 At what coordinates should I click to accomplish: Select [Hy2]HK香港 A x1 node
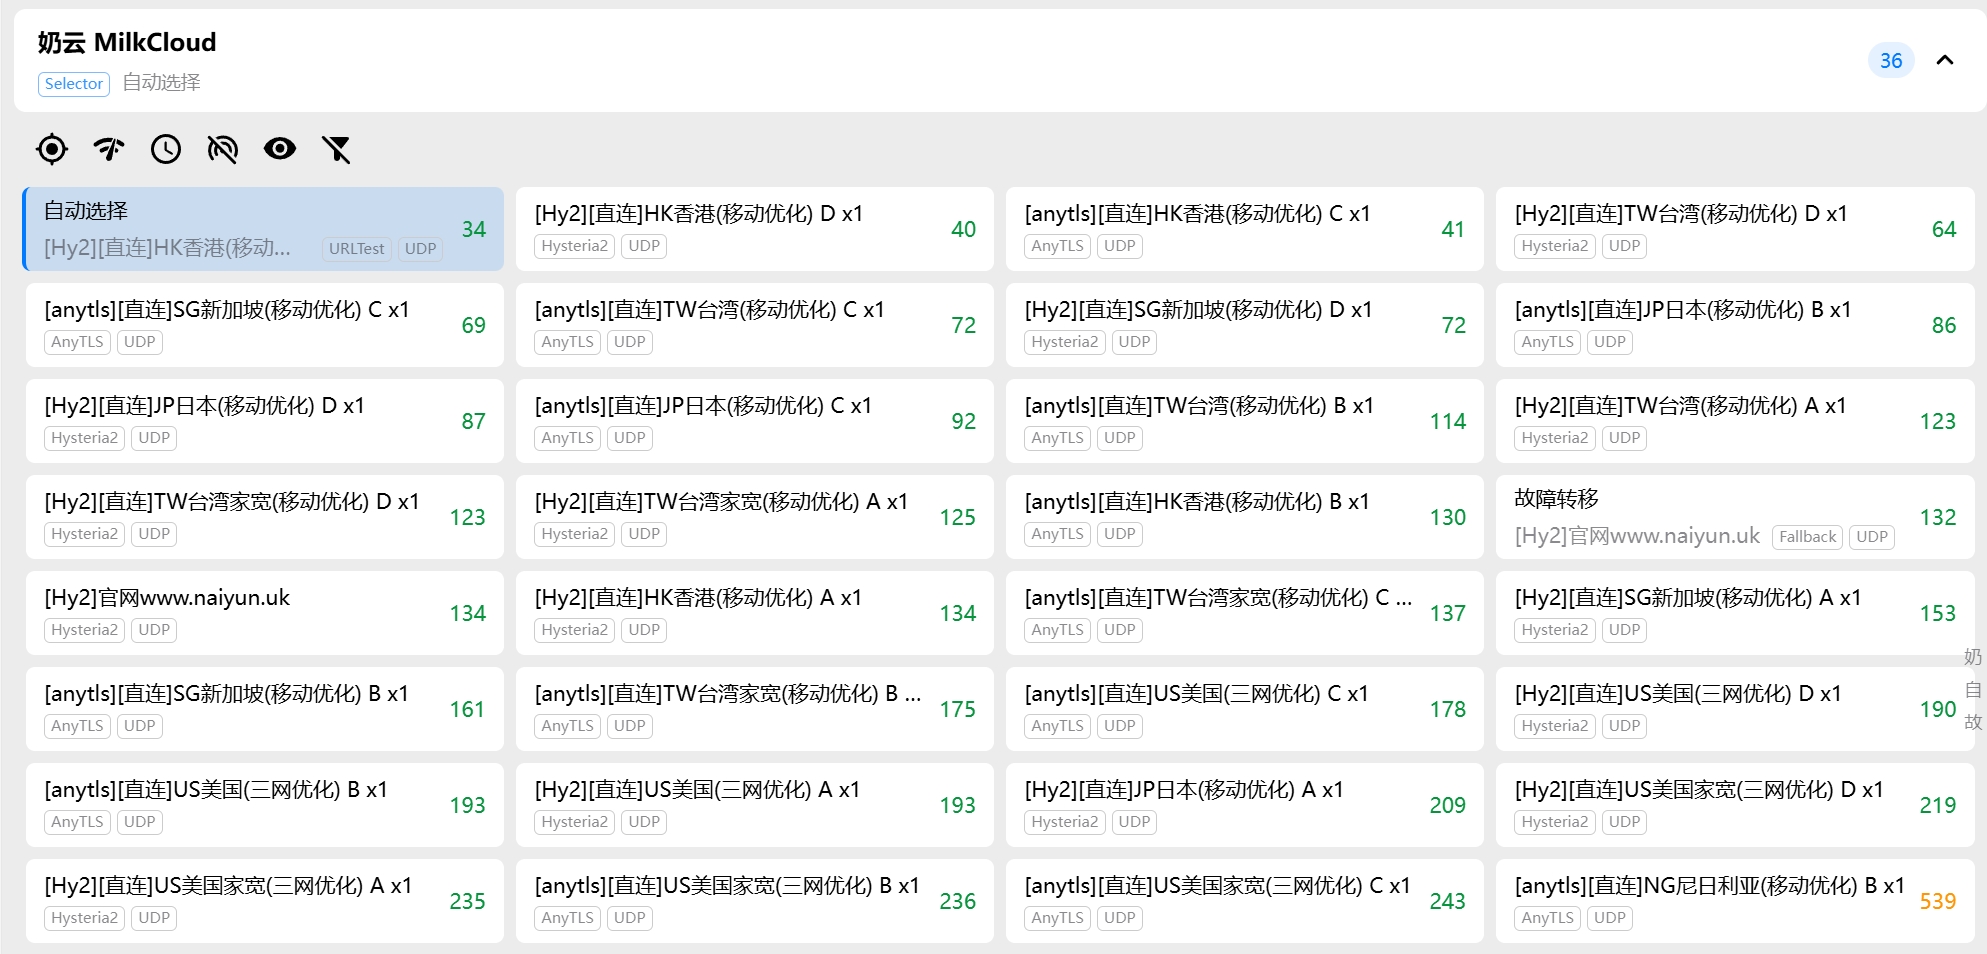[755, 613]
